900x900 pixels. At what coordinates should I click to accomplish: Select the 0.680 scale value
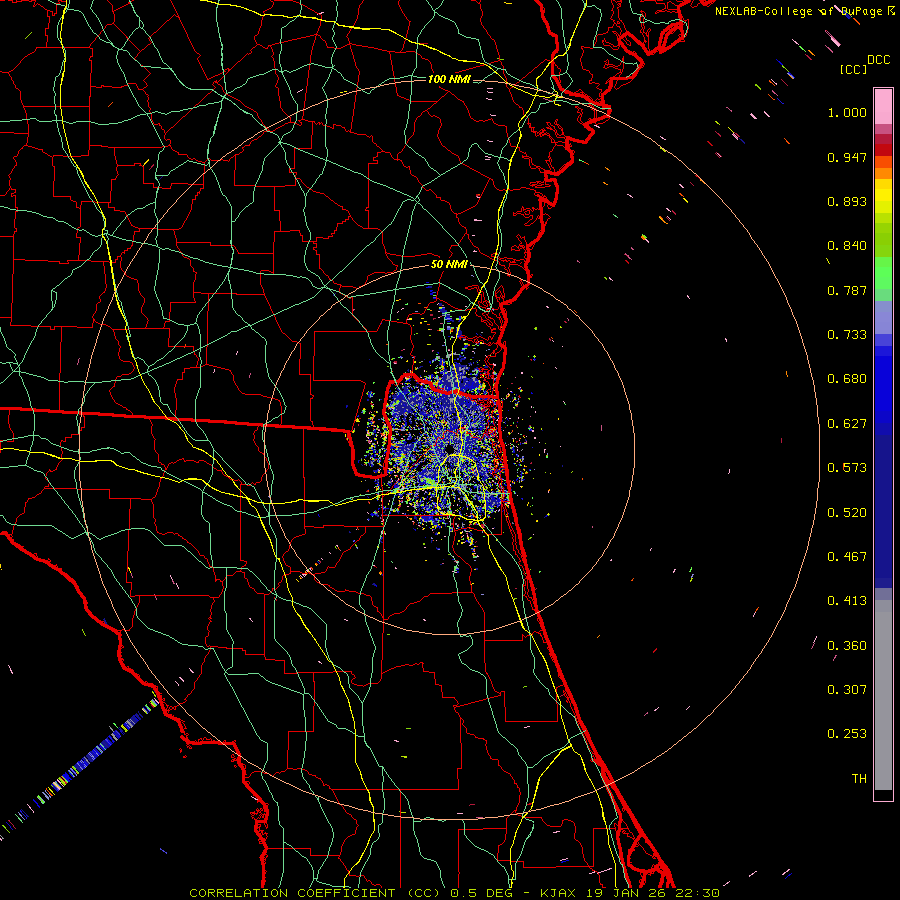point(847,379)
